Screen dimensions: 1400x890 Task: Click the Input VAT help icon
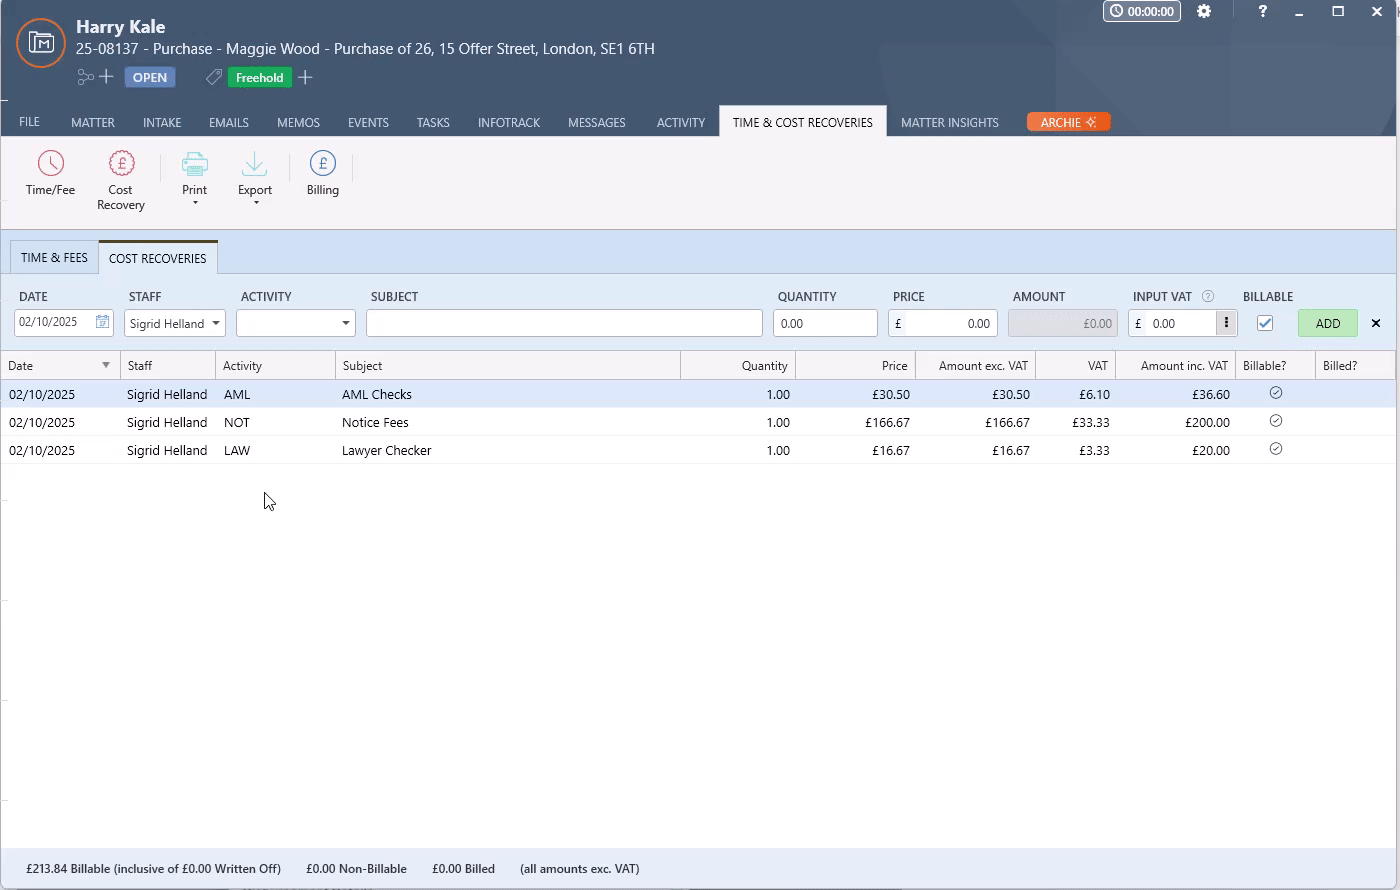(x=1208, y=296)
